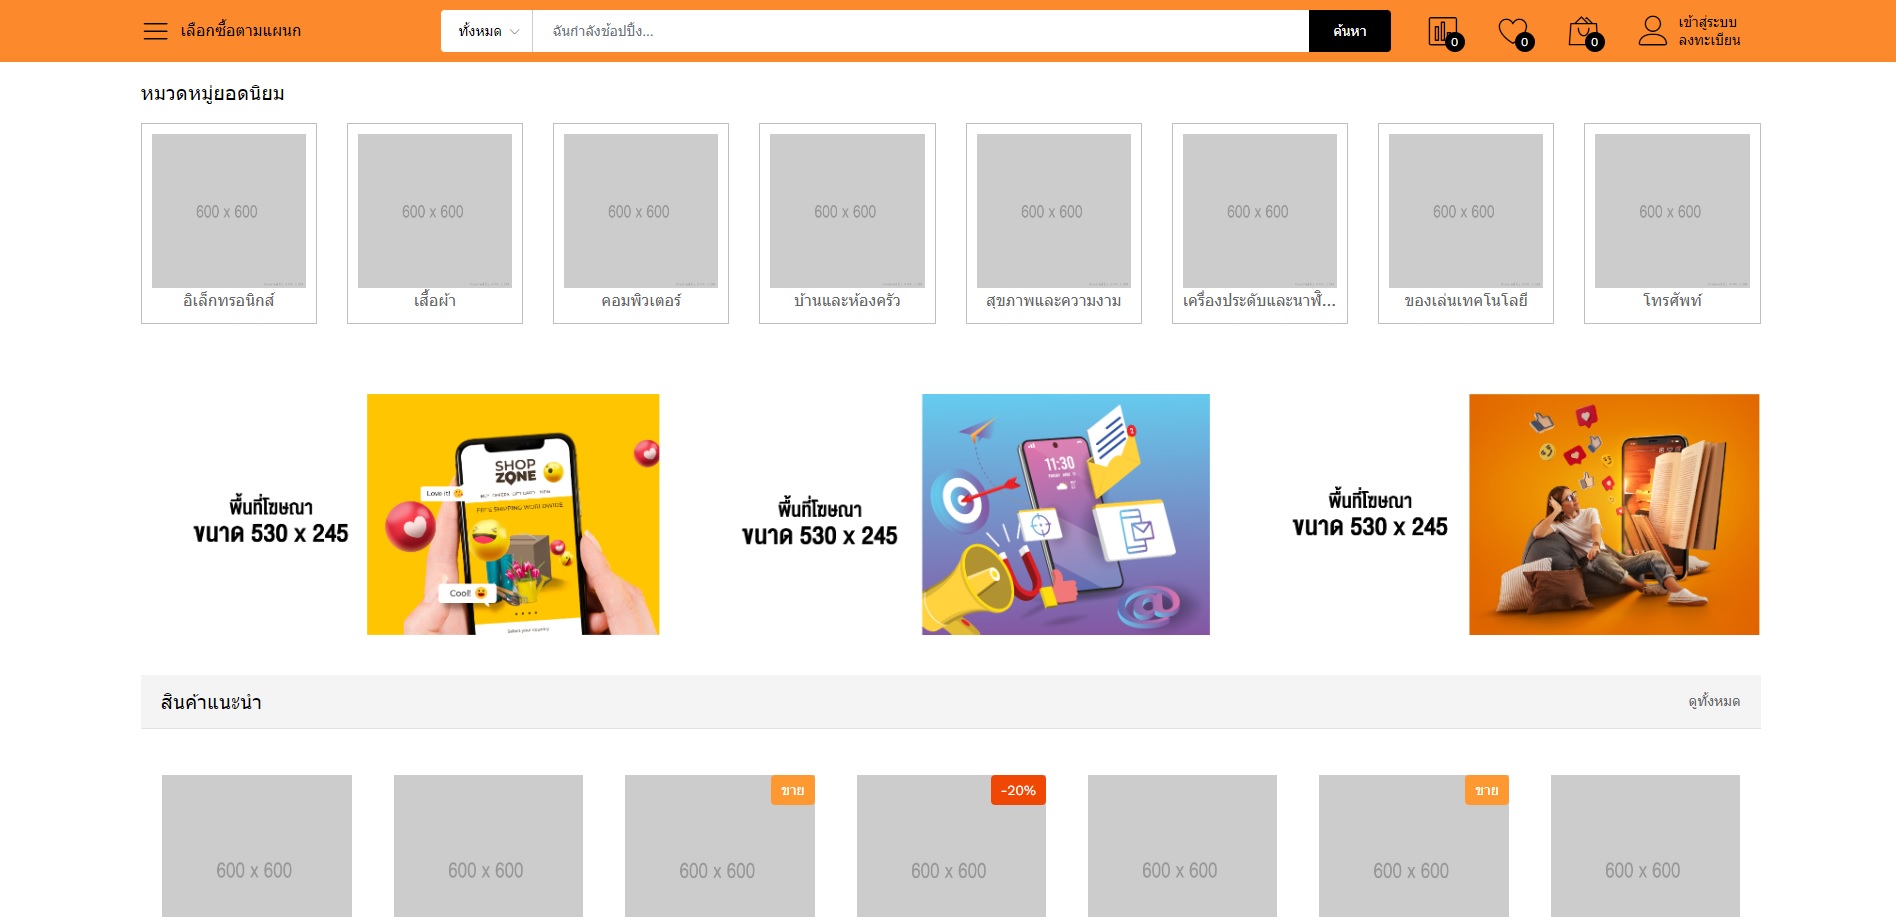Image resolution: width=1896 pixels, height=917 pixels.
Task: Click the user account icon
Action: 1652,31
